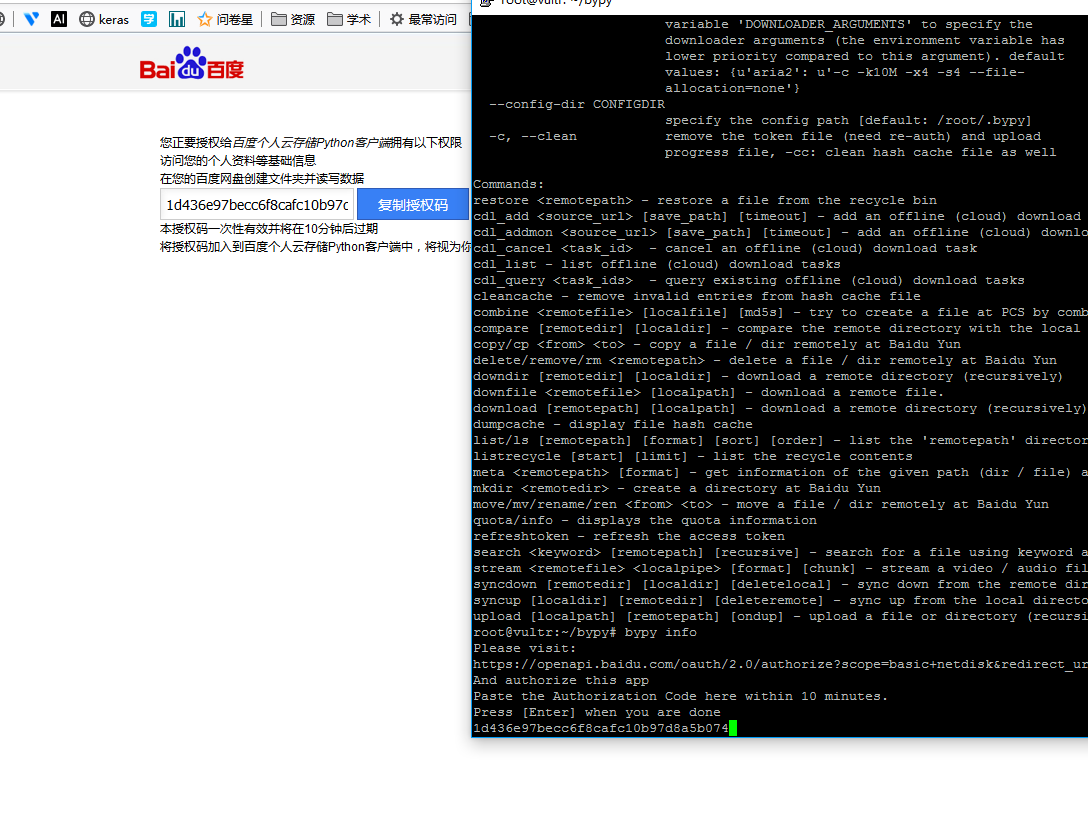The height and width of the screenshot is (831, 1088).
Task: Click the 'Paste the Authorization Code here' line
Action: tap(680, 696)
